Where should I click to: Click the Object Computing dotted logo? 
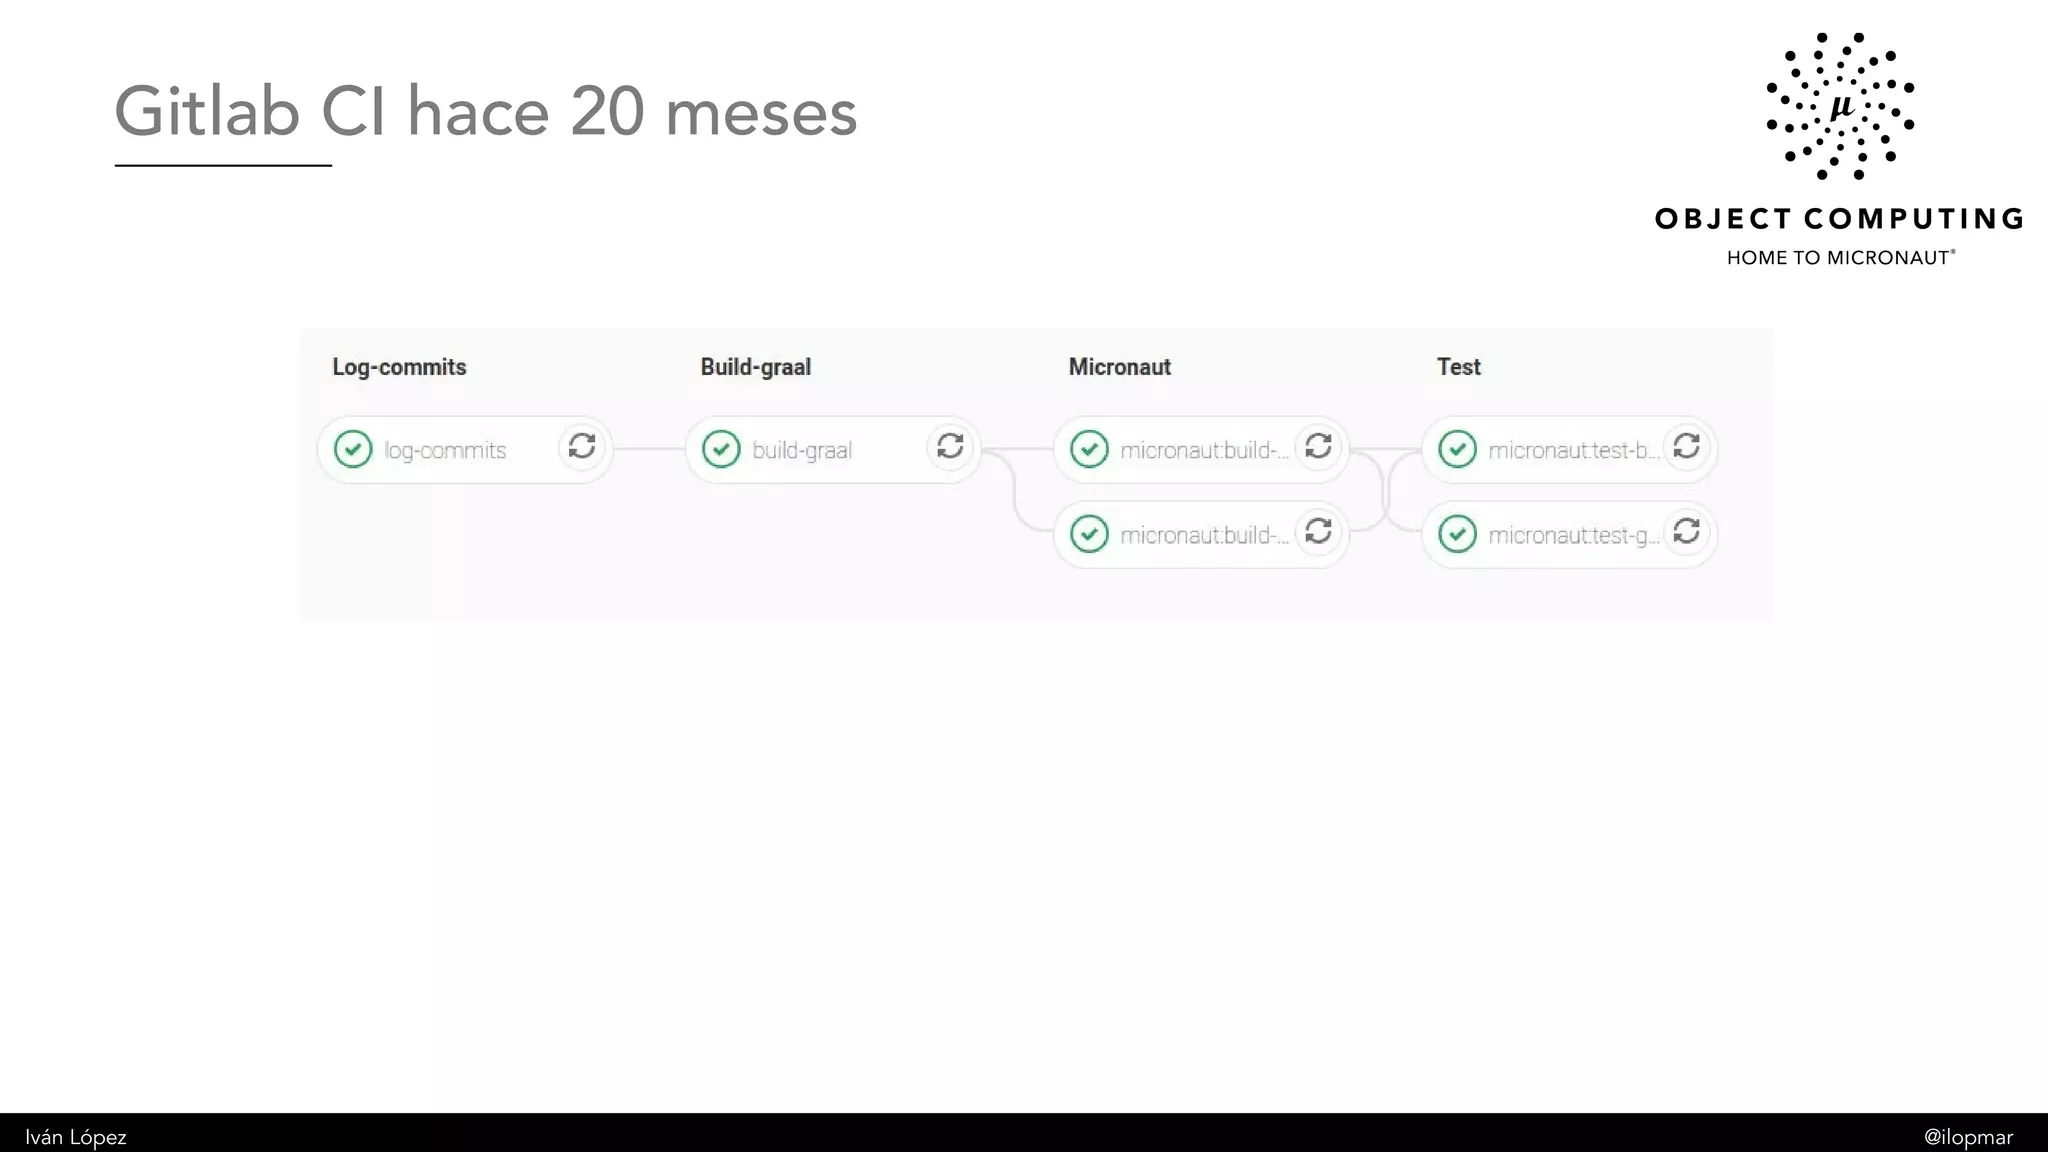(1840, 106)
